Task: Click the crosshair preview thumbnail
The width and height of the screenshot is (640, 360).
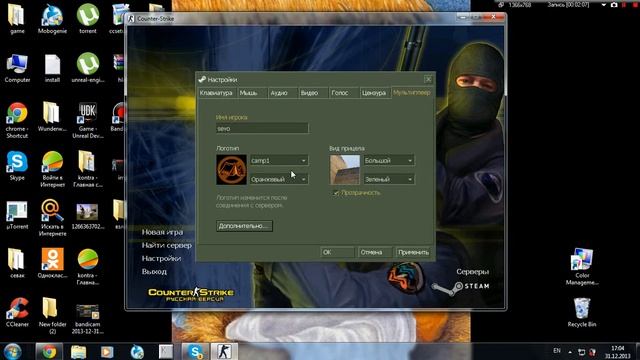Action: point(345,170)
